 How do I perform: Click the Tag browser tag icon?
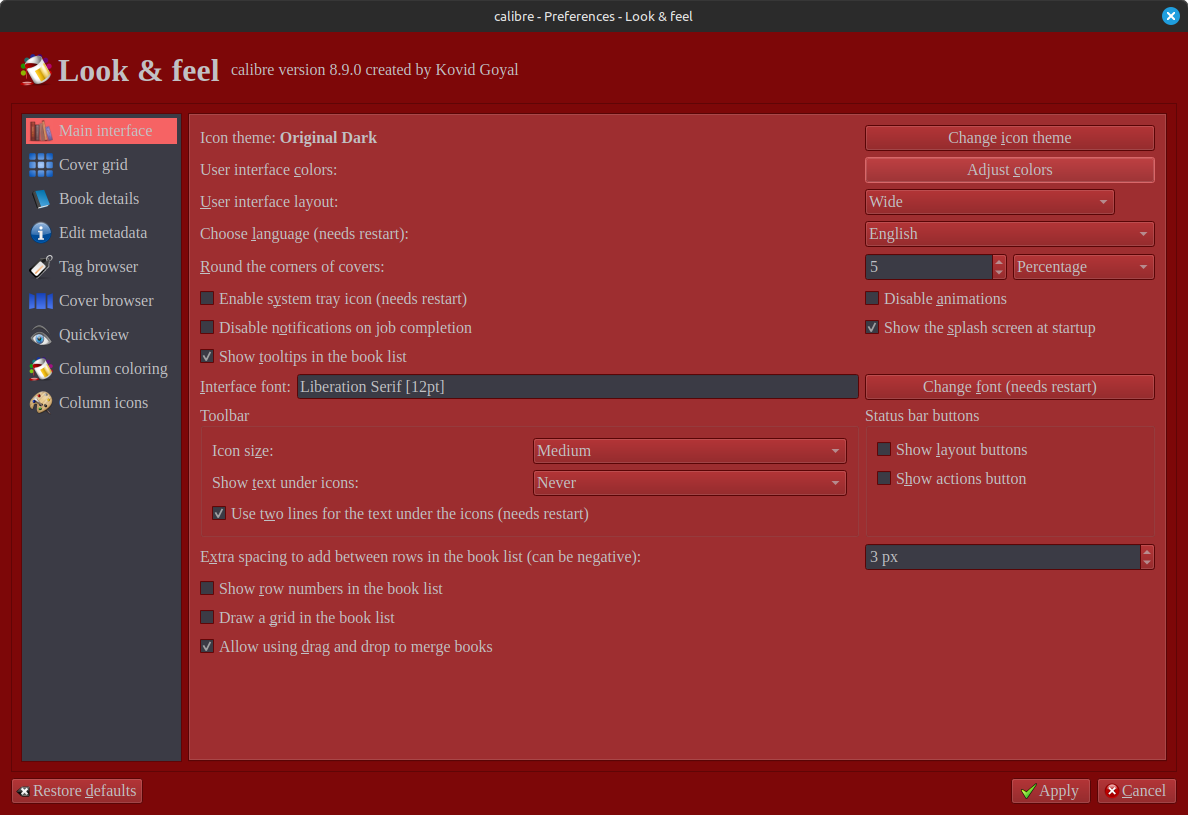tap(41, 267)
